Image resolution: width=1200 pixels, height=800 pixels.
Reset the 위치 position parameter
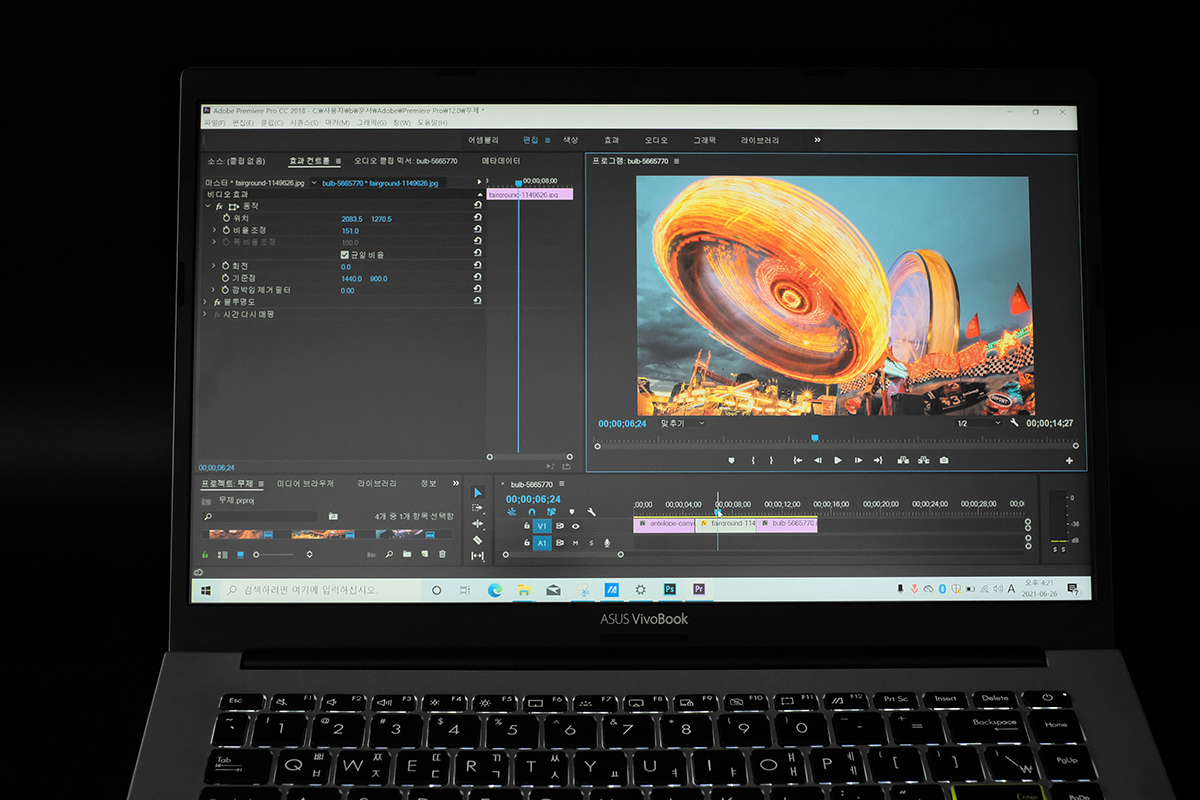click(x=478, y=218)
